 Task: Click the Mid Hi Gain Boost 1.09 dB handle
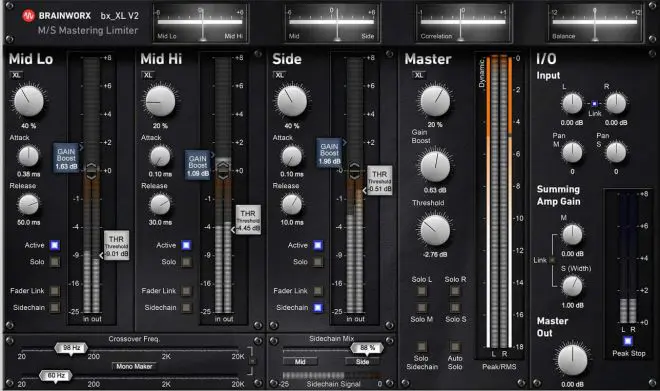pos(198,165)
